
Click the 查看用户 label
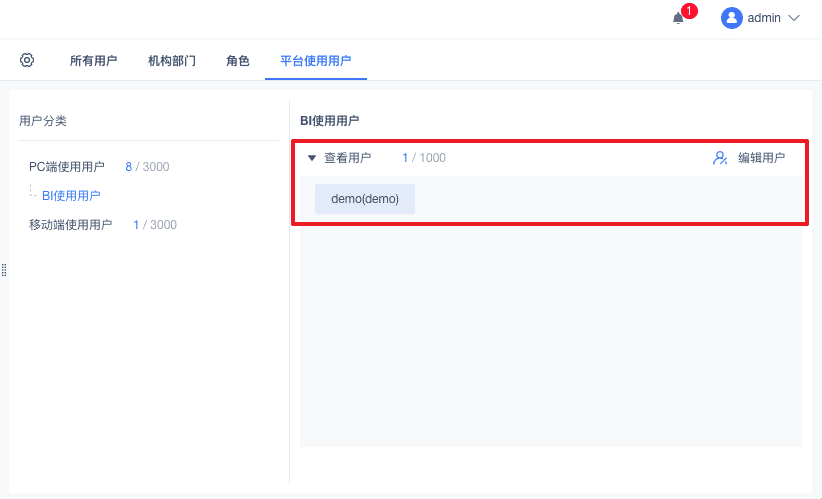347,158
